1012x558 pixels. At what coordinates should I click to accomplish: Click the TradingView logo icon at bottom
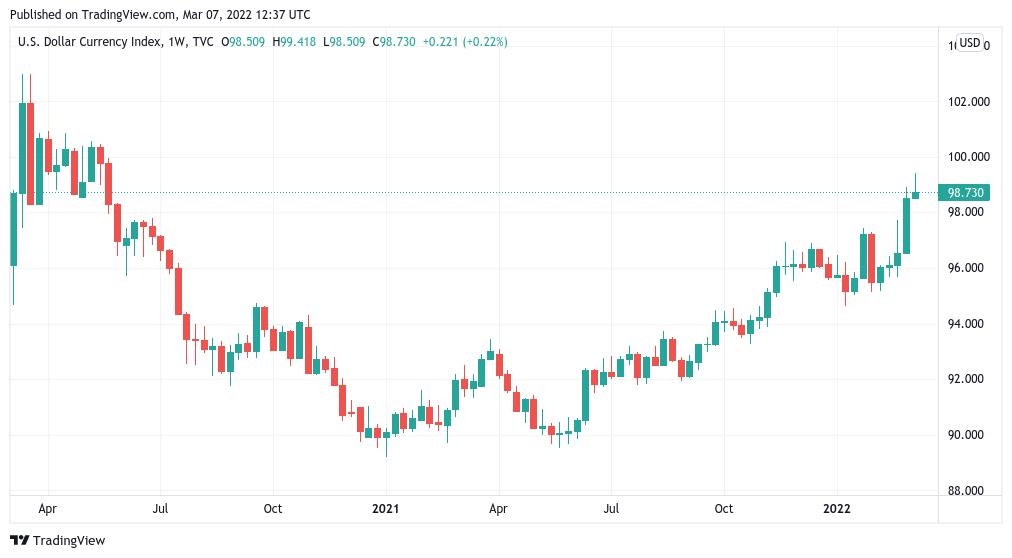20,540
